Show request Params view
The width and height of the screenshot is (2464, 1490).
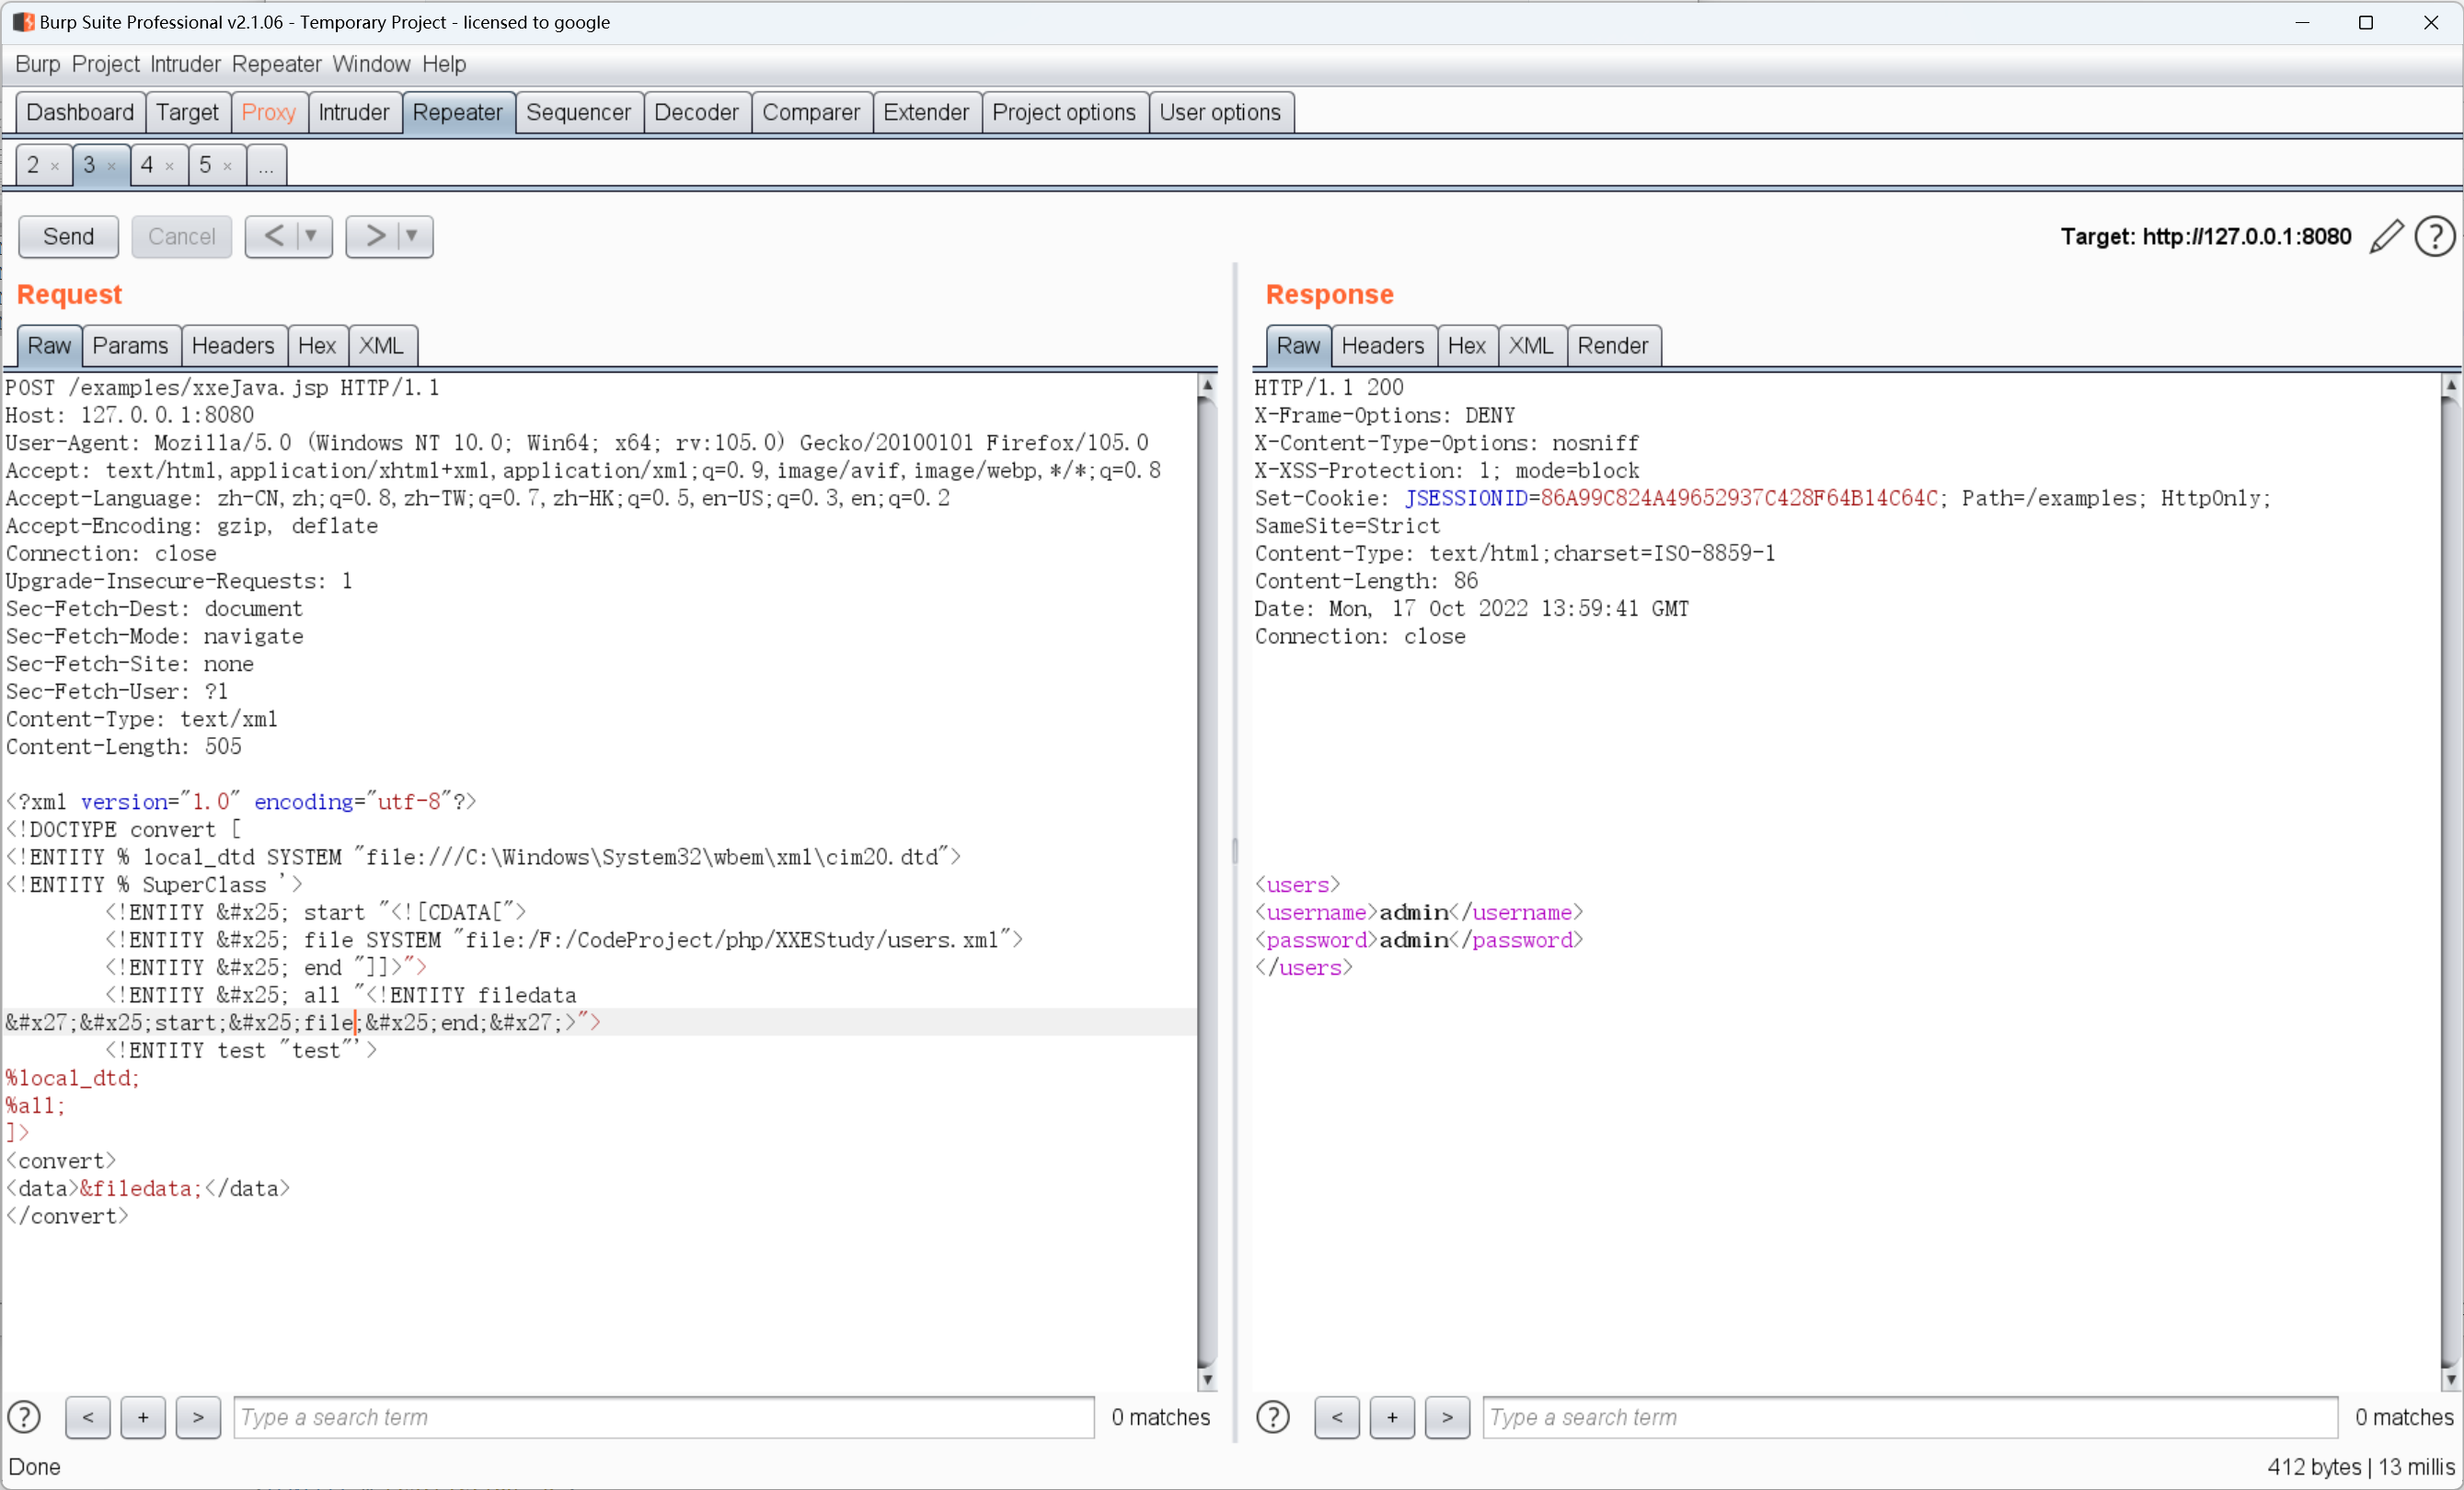click(131, 346)
